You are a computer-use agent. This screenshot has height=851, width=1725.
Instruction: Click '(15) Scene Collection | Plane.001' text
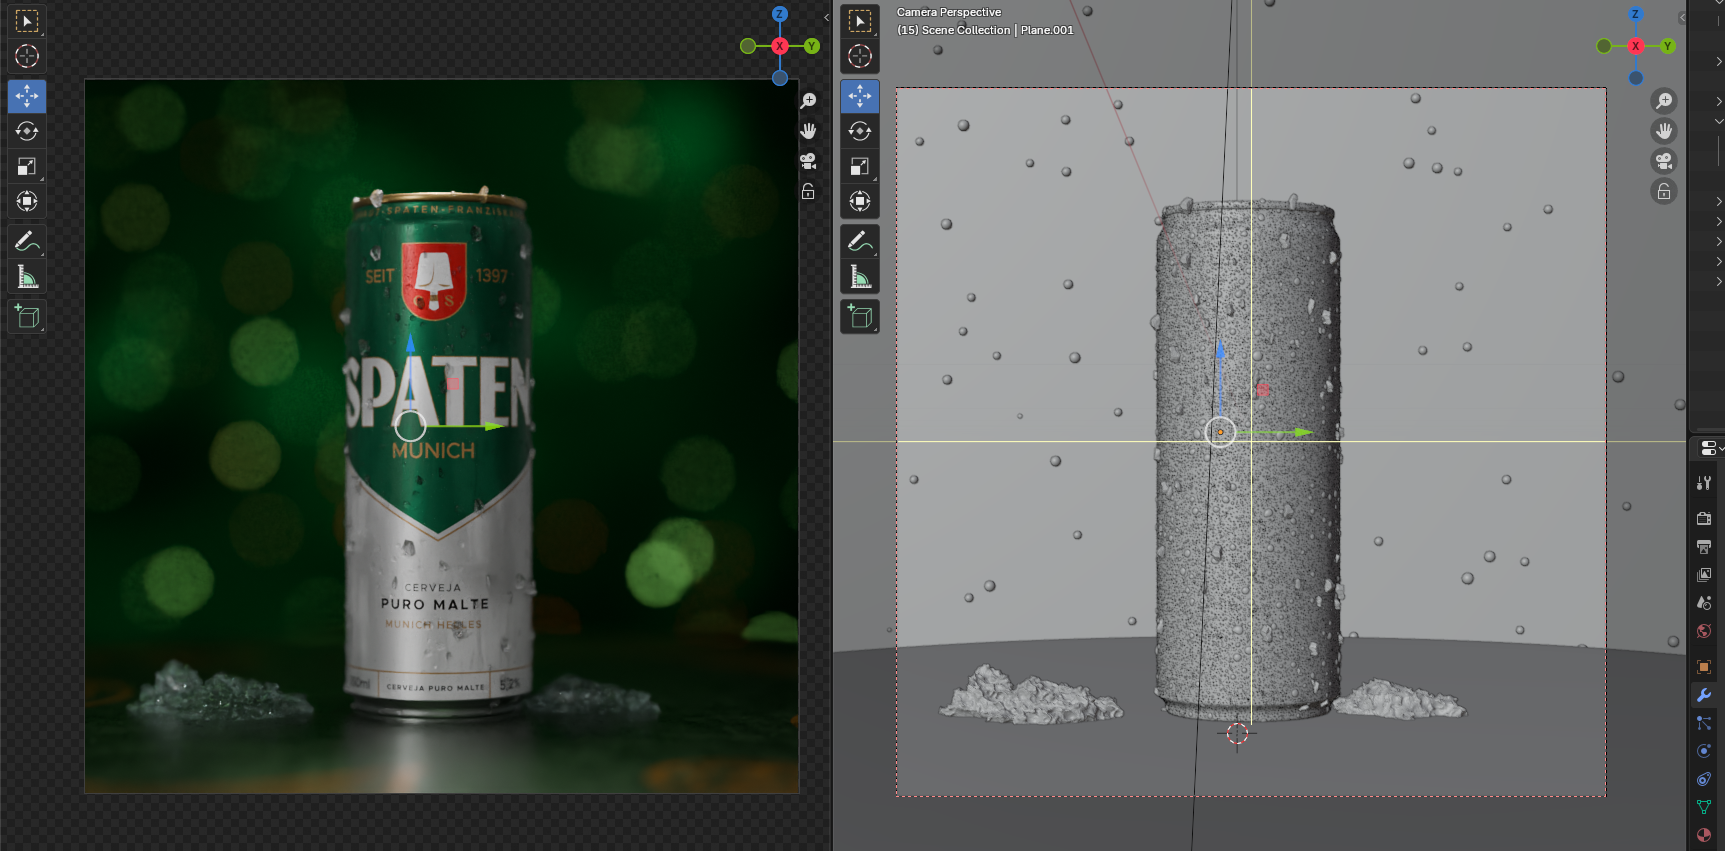985,30
